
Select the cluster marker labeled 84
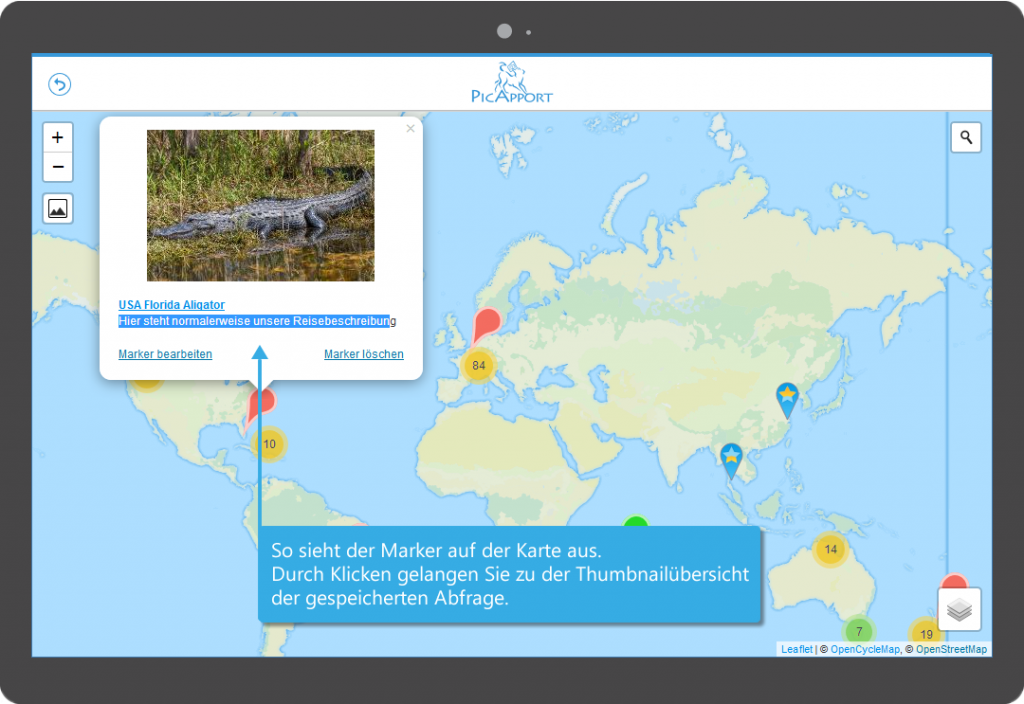point(479,366)
